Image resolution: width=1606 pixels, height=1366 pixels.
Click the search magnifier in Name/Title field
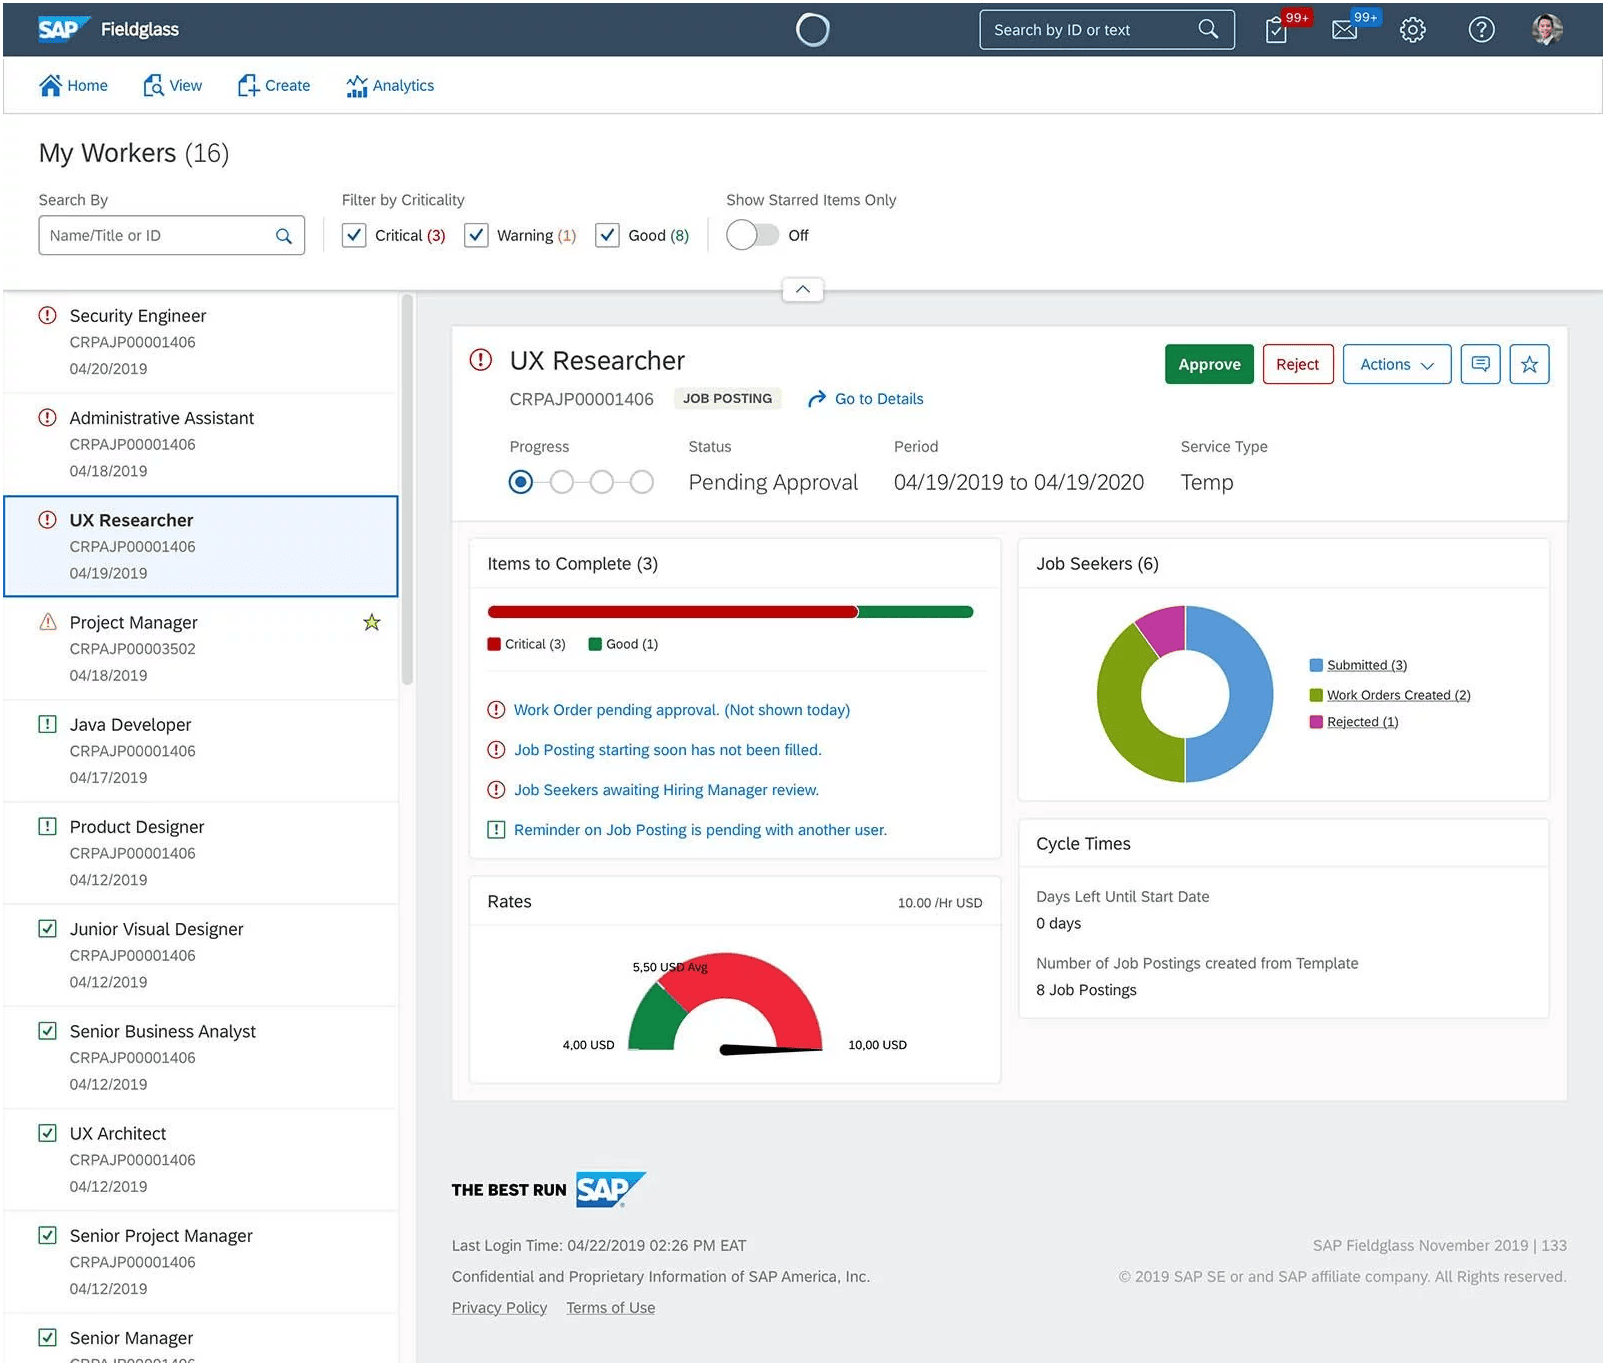point(284,236)
